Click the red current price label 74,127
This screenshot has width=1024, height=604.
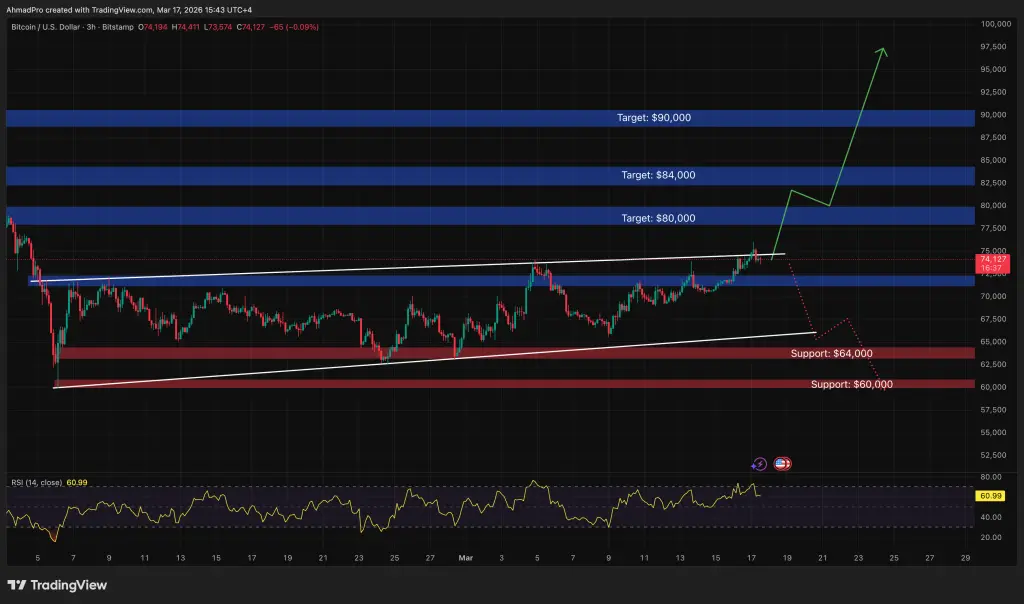point(993,258)
